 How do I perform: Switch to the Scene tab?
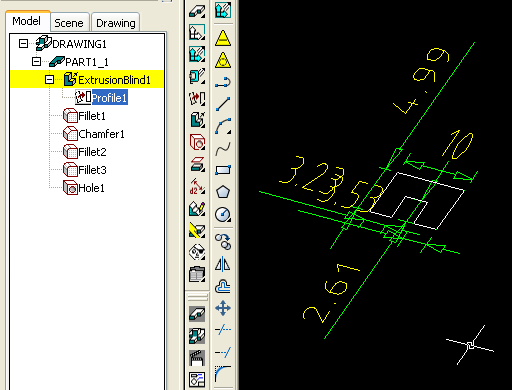coord(69,23)
